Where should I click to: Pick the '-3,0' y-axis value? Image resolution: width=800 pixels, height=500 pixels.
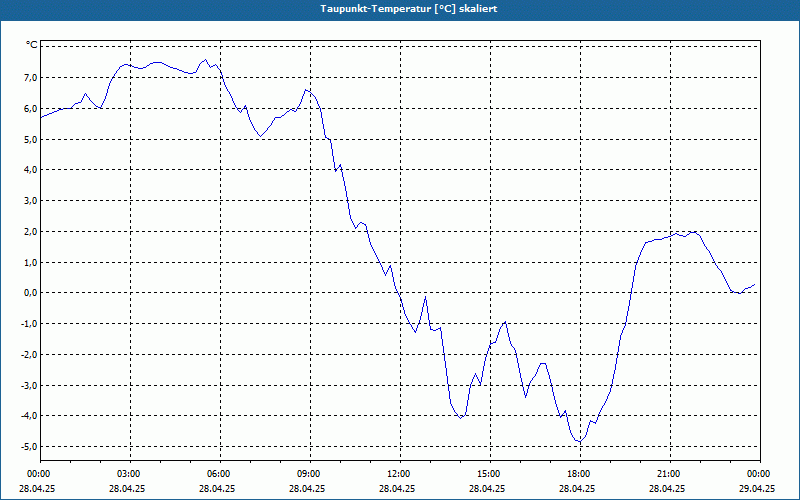point(29,385)
